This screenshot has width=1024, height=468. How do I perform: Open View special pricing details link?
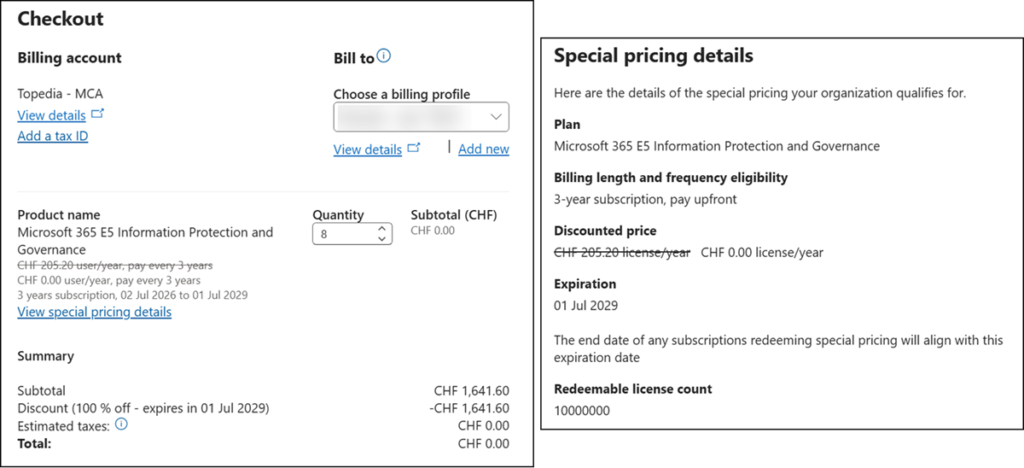pos(95,312)
